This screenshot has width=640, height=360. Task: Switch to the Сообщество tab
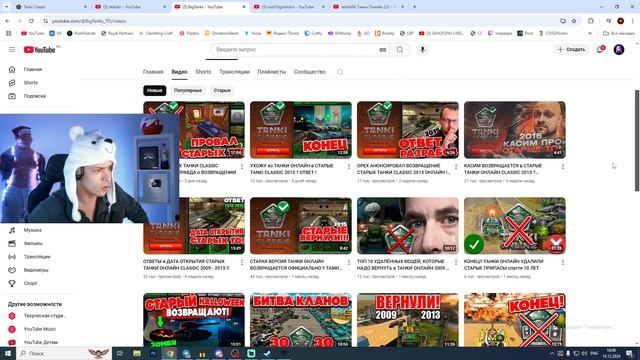click(310, 72)
